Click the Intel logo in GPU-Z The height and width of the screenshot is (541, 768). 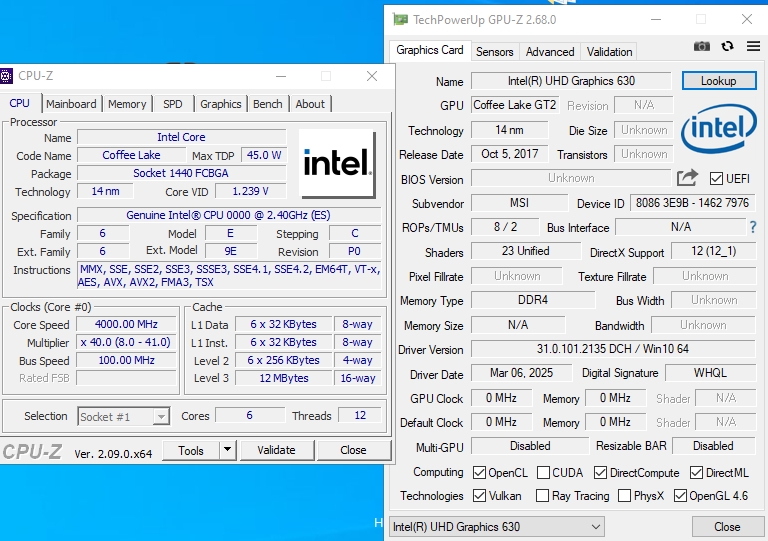[719, 128]
